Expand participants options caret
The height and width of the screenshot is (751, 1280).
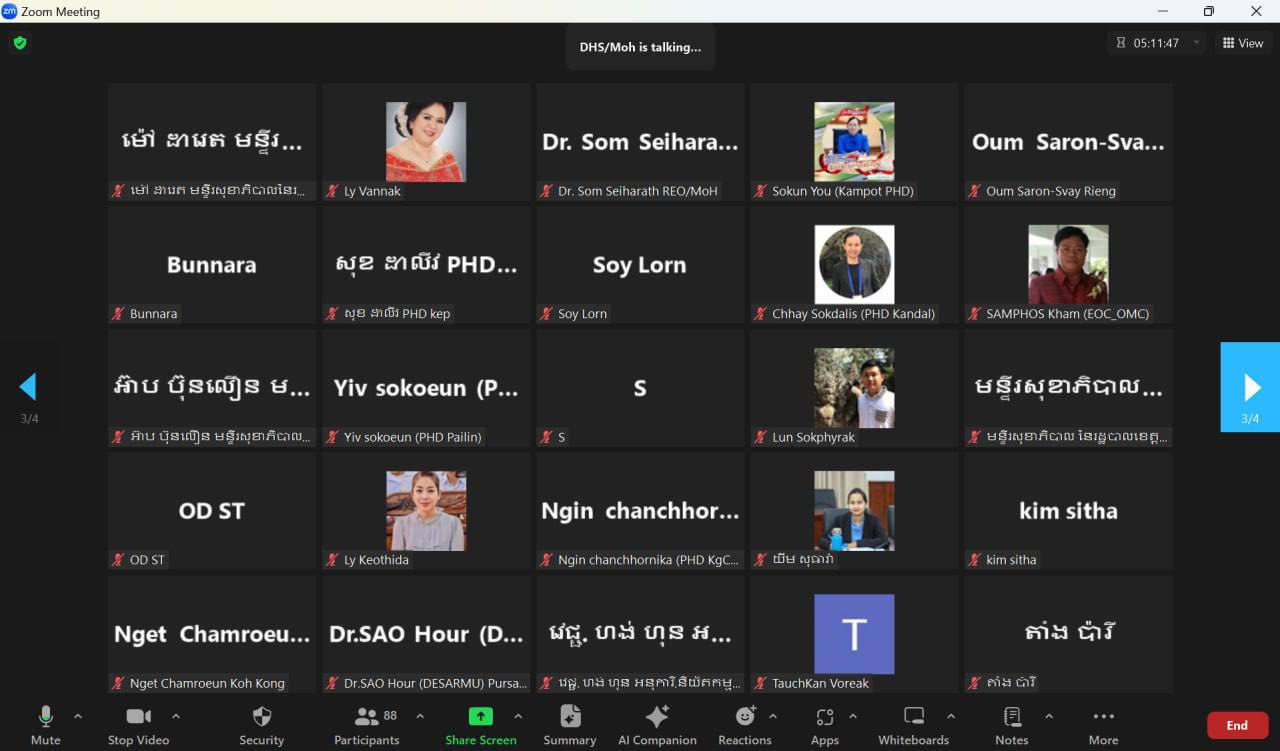420,716
